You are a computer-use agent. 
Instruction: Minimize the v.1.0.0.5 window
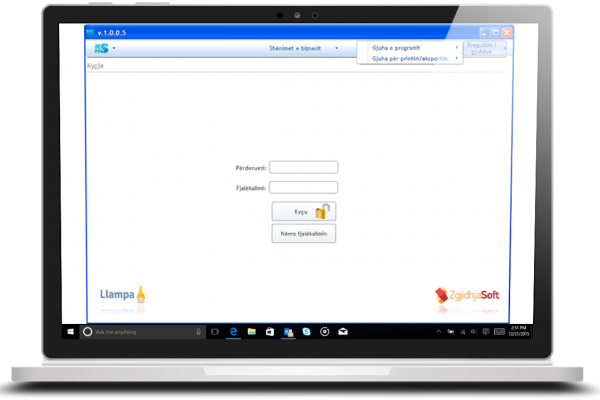484,33
